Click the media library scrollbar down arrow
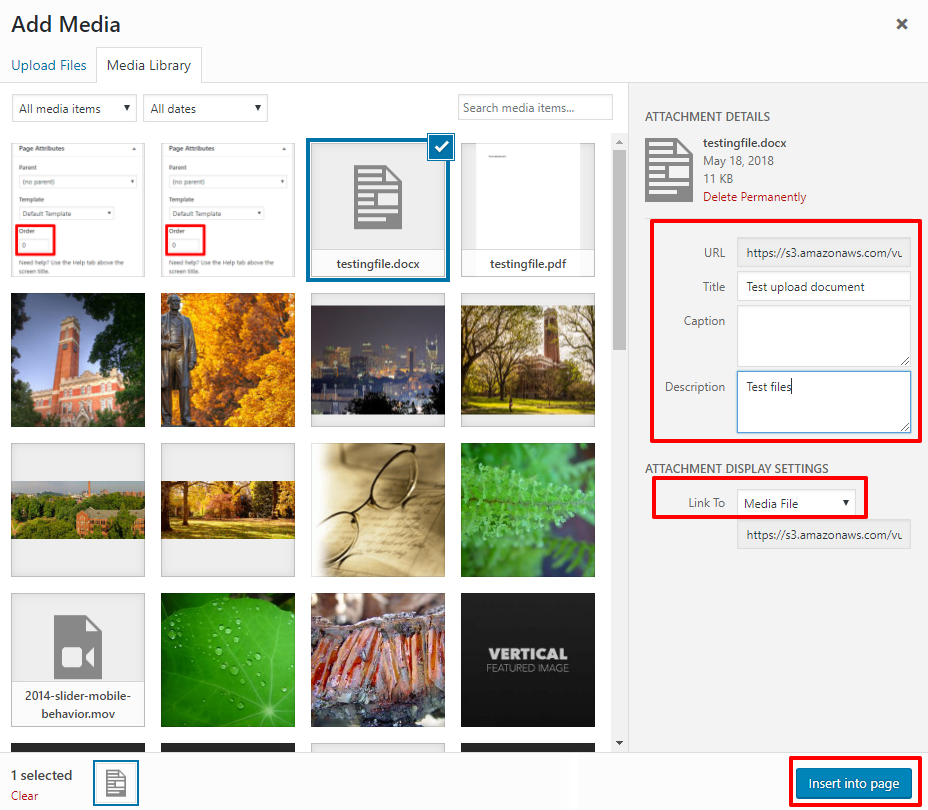This screenshot has height=810, width=928. [x=619, y=743]
